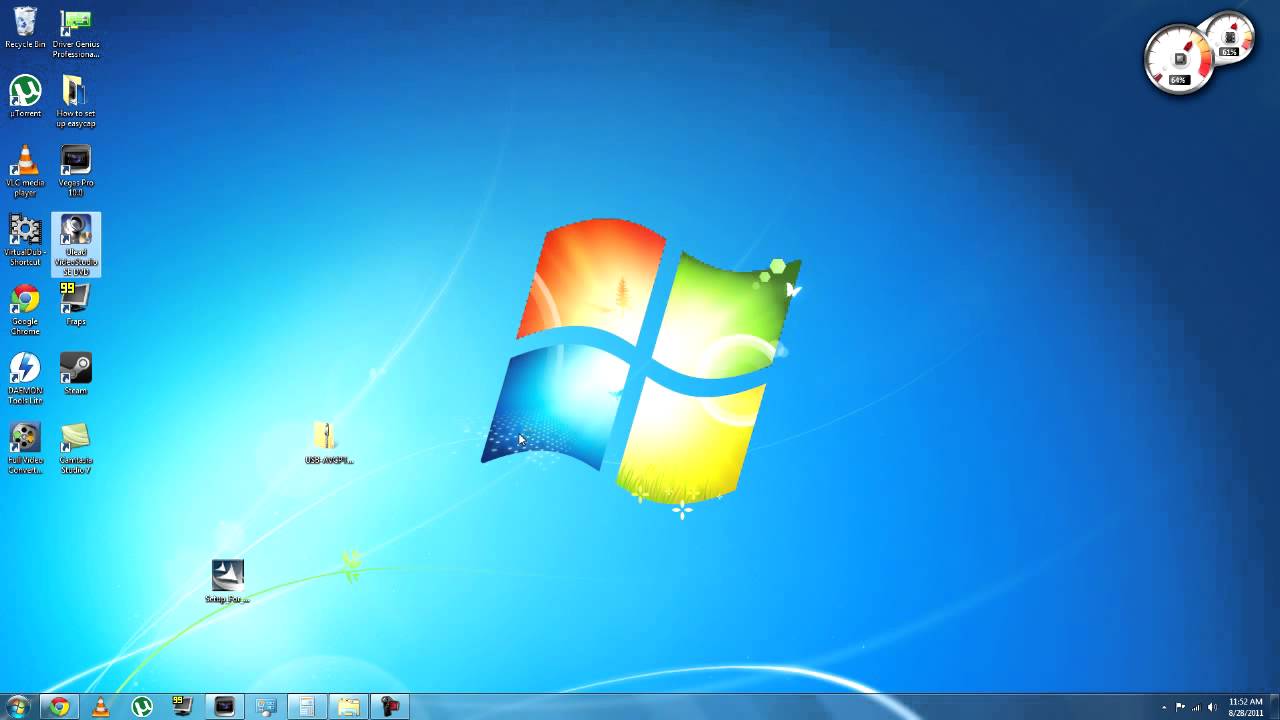
Task: Select the DAEMON Tools Lite shortcut
Action: coord(25,379)
